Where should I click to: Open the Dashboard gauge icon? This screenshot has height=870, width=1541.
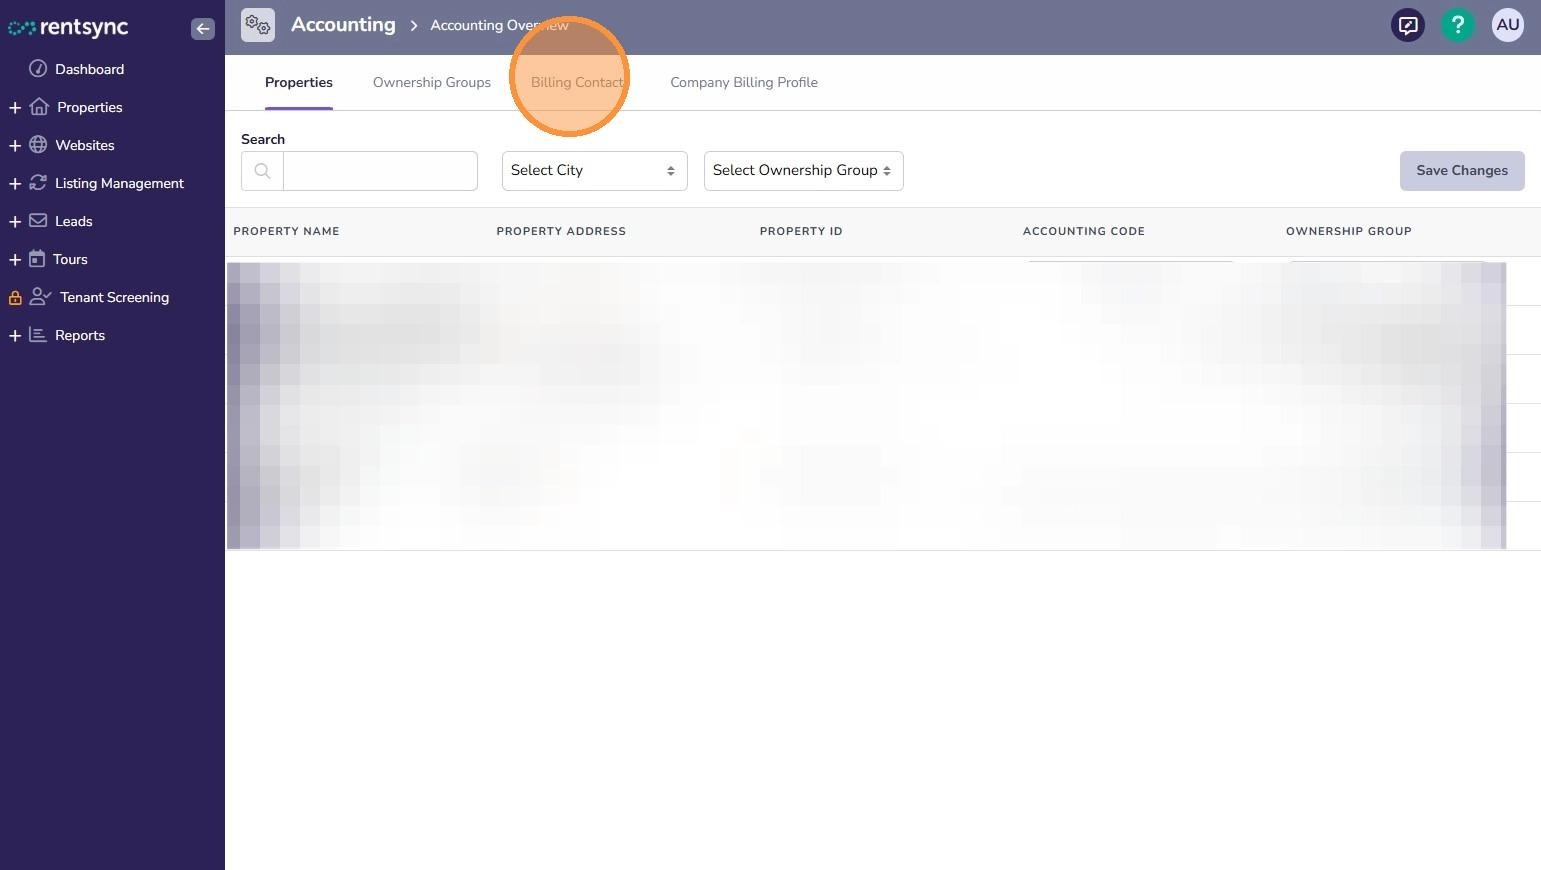pyautogui.click(x=38, y=69)
